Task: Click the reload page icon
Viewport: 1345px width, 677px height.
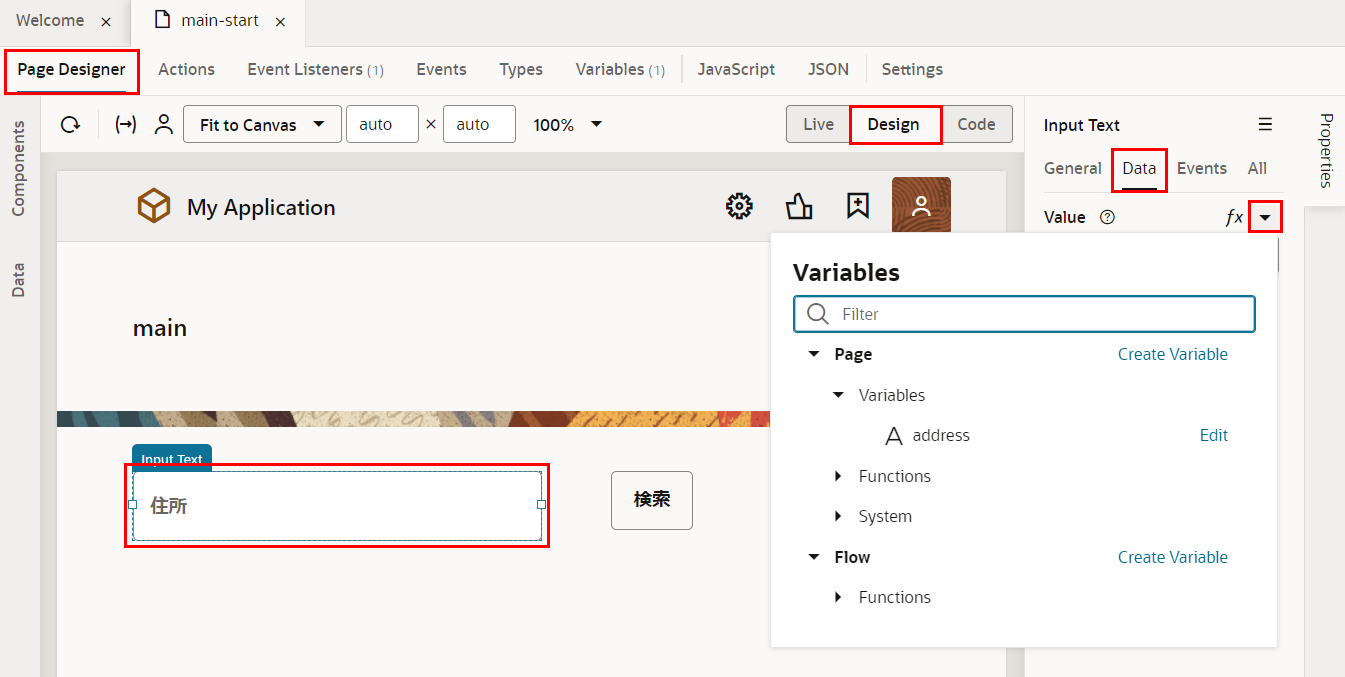Action: tap(70, 125)
